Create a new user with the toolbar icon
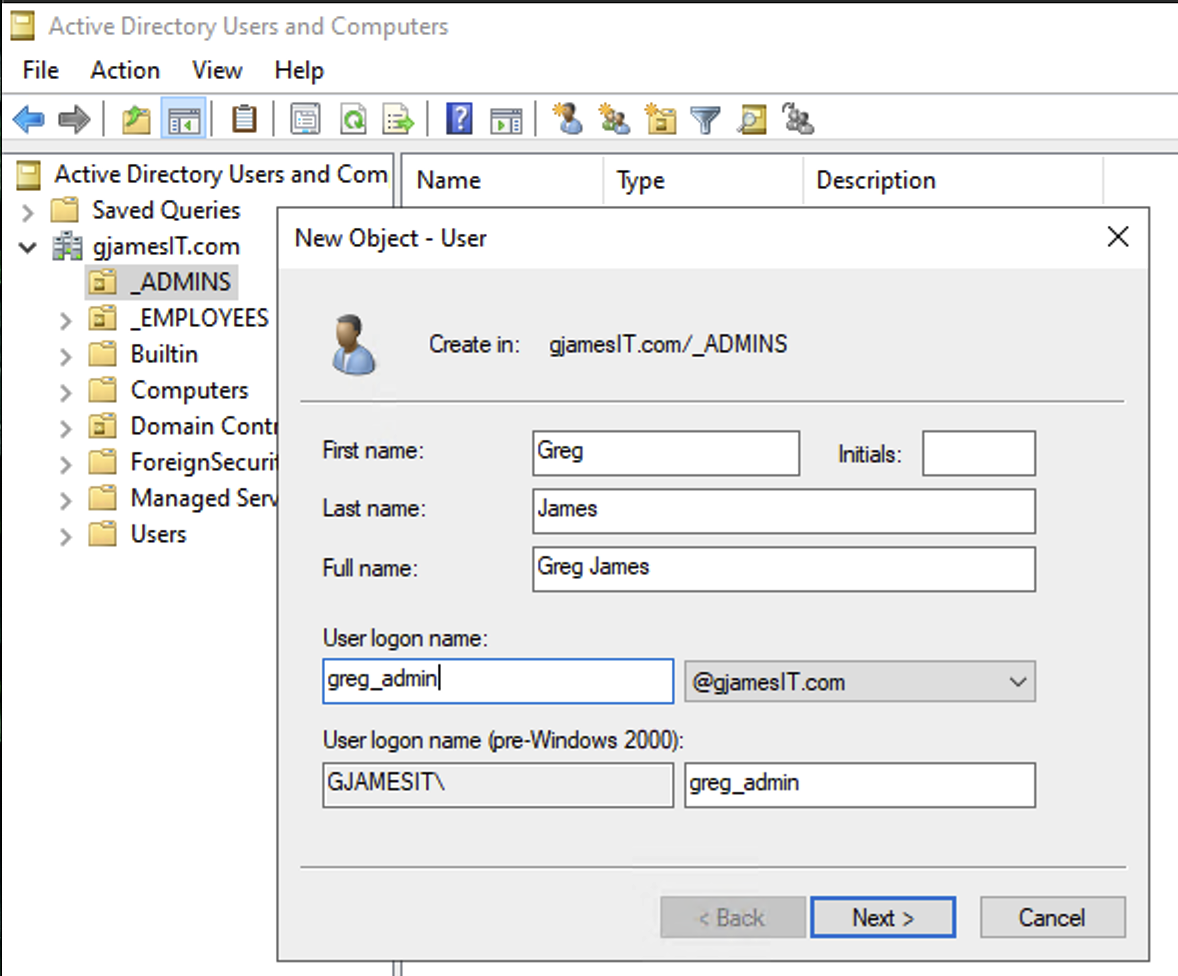This screenshot has height=976, width=1178. pyautogui.click(x=568, y=118)
